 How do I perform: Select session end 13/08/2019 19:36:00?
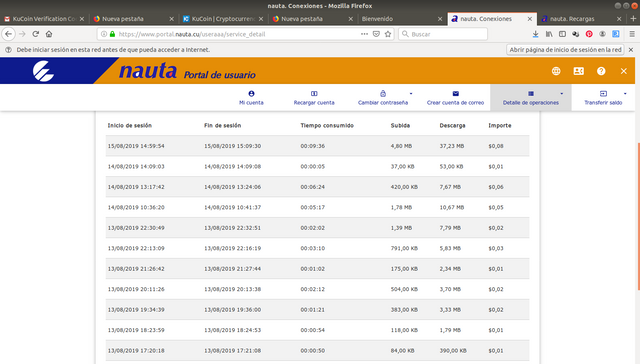(x=232, y=309)
